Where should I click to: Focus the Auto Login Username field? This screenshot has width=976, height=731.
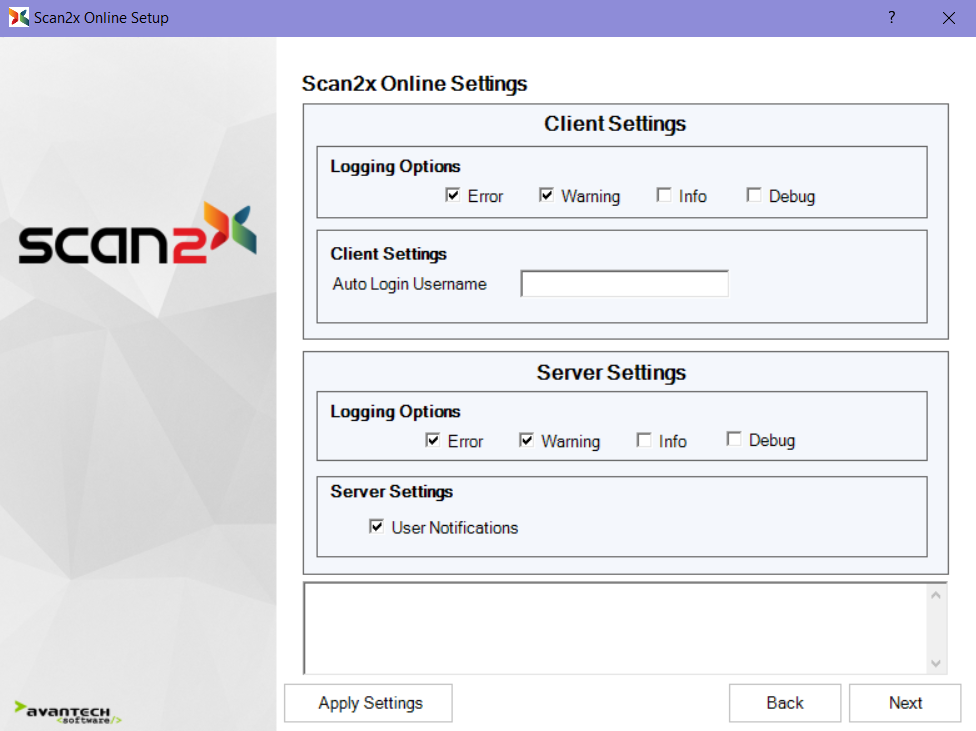(624, 284)
